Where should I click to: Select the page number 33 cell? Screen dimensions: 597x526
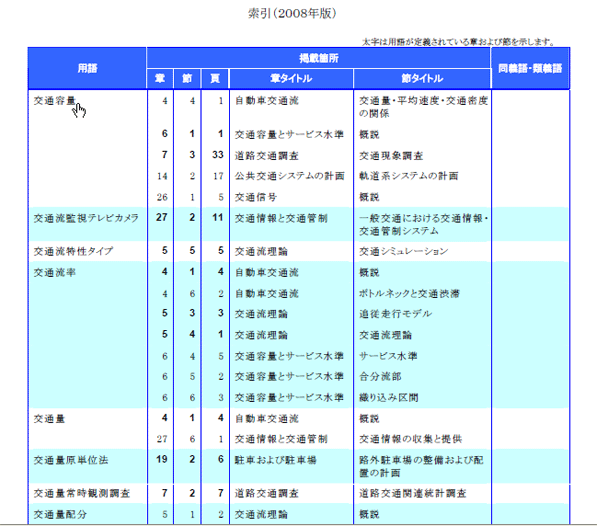click(218, 155)
